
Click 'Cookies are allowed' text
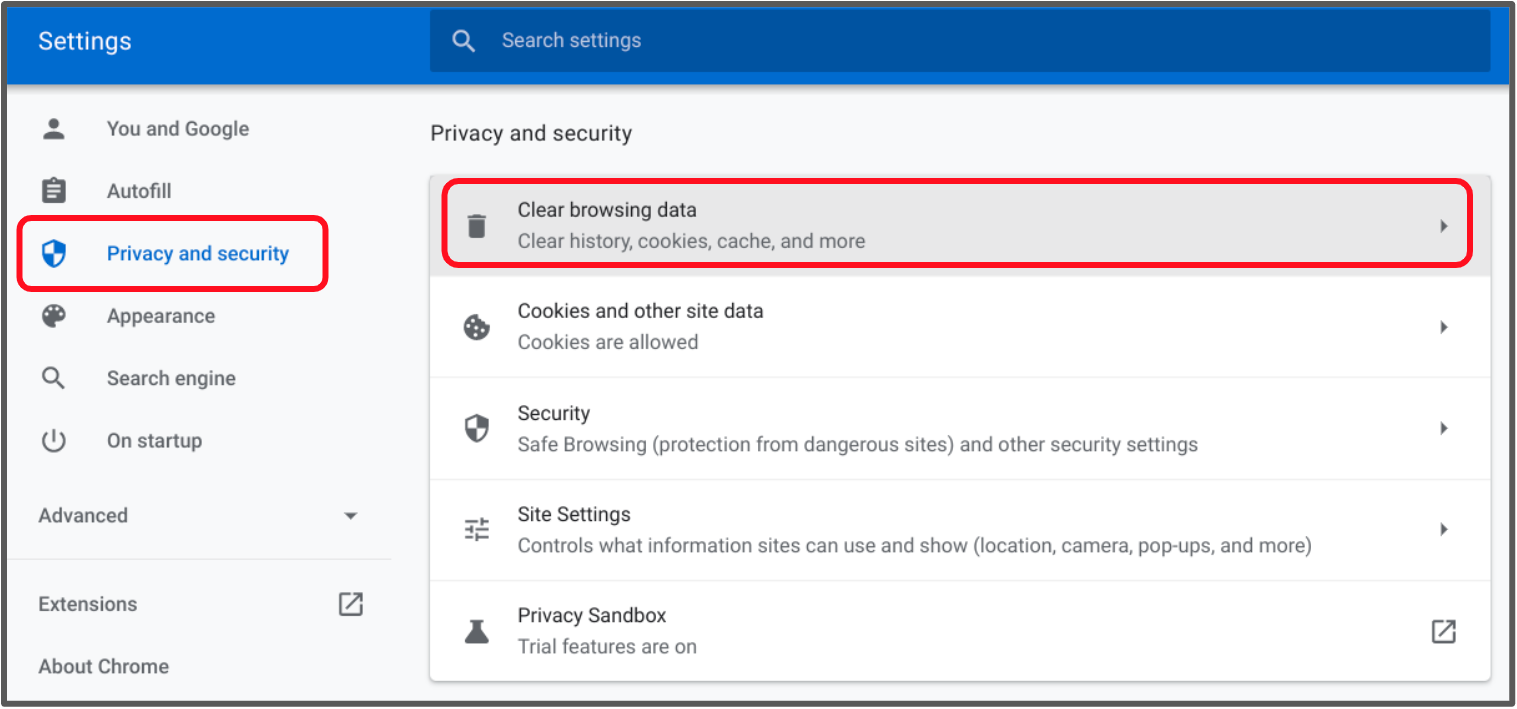608,342
